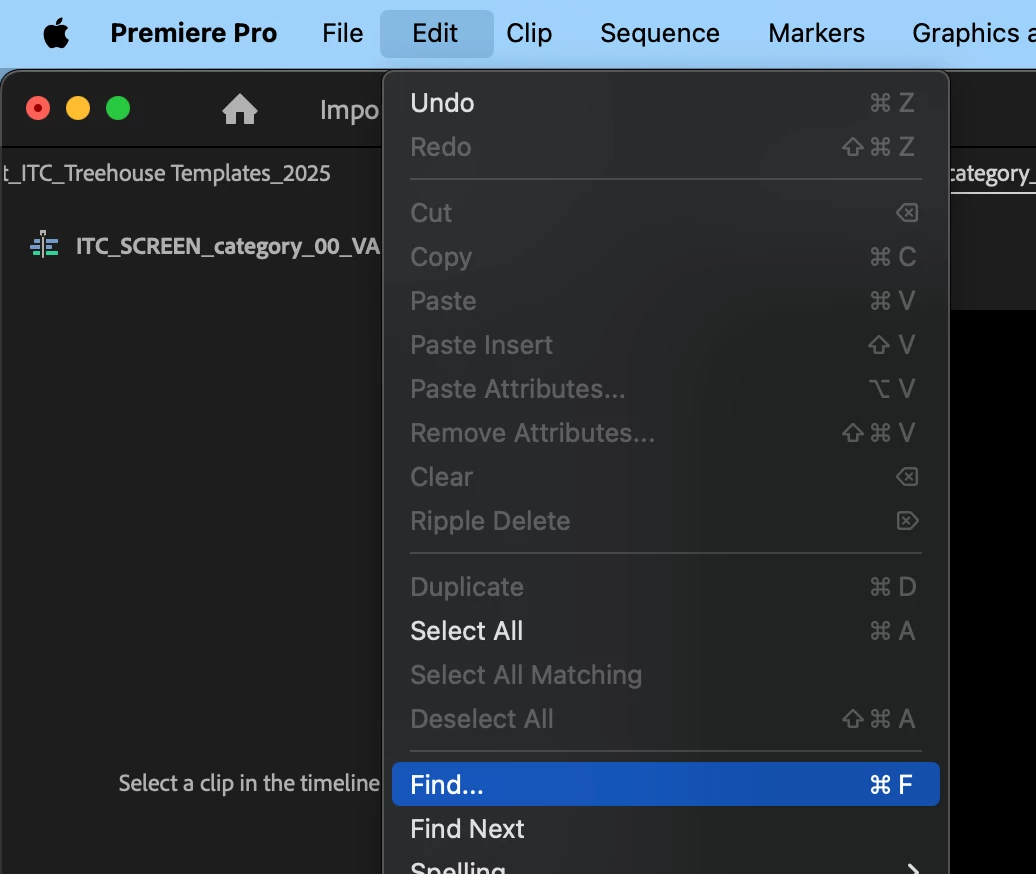This screenshot has width=1036, height=874.
Task: Switch to the Import tab
Action: [350, 110]
